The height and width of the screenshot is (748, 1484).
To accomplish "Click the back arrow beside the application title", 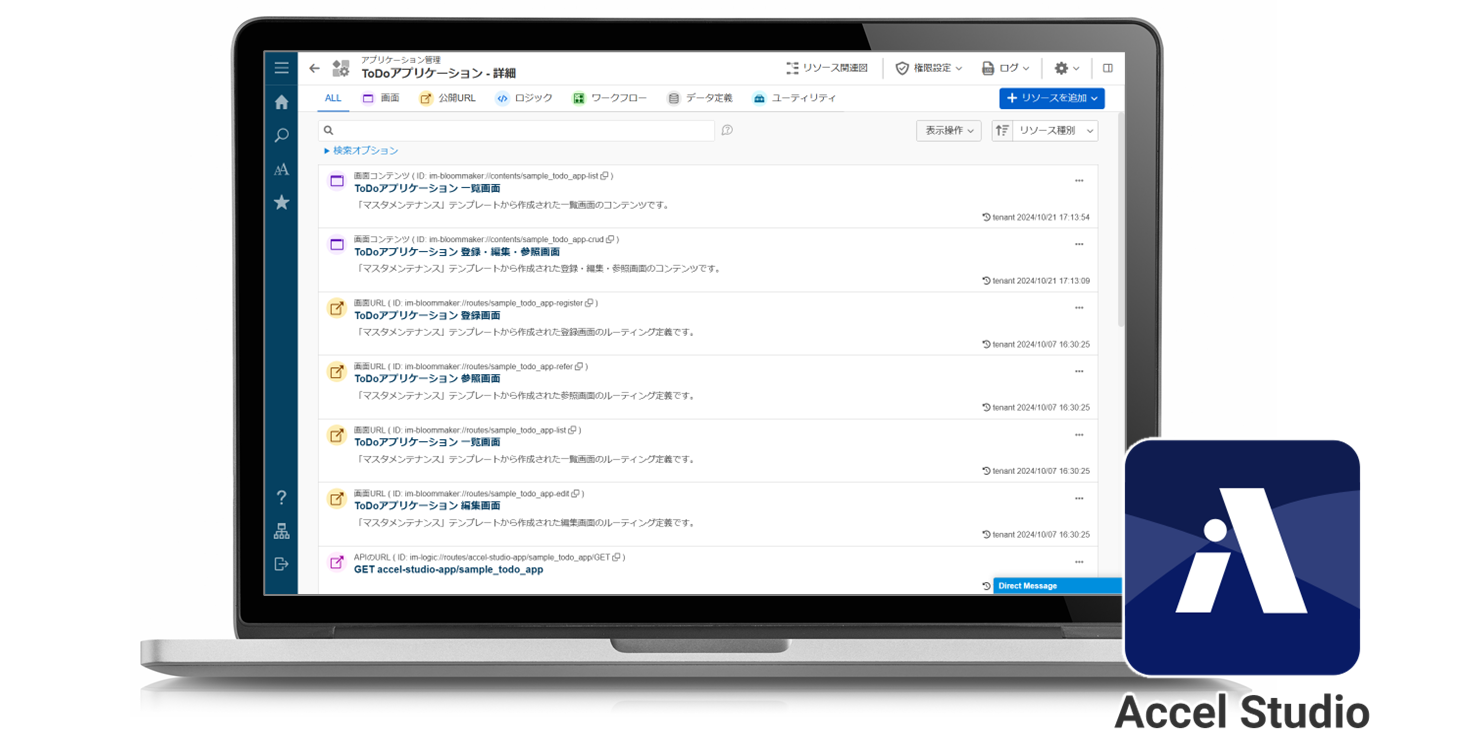I will (314, 68).
